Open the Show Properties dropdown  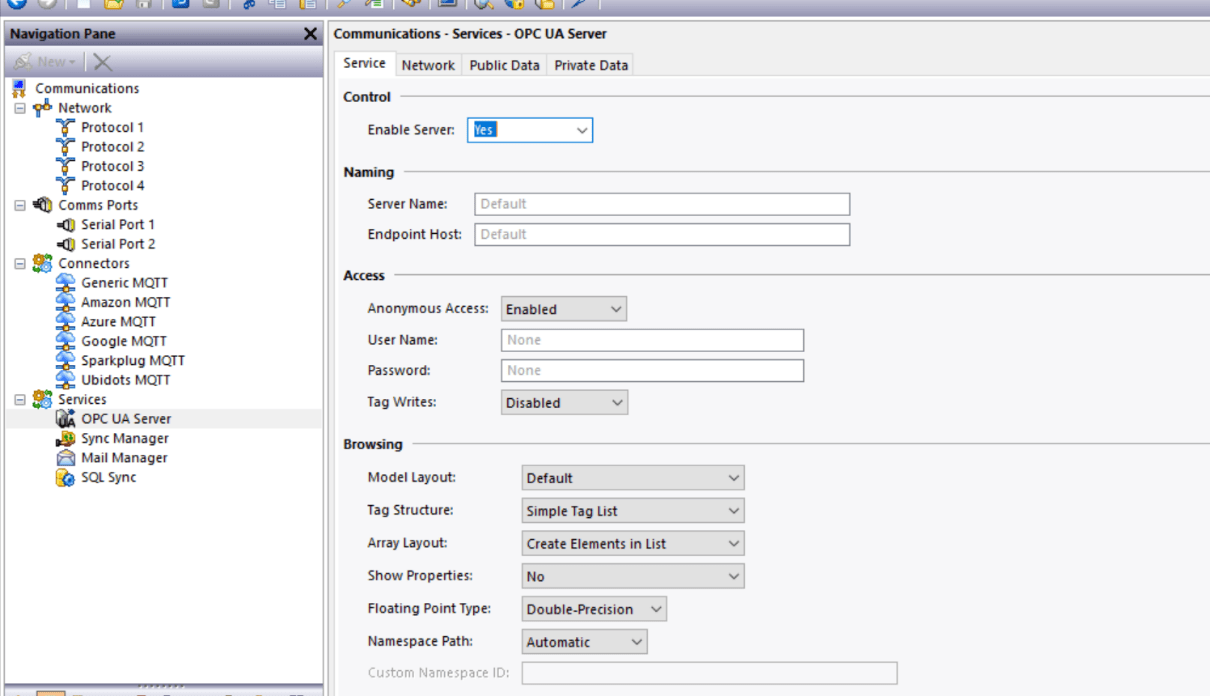[x=633, y=577]
